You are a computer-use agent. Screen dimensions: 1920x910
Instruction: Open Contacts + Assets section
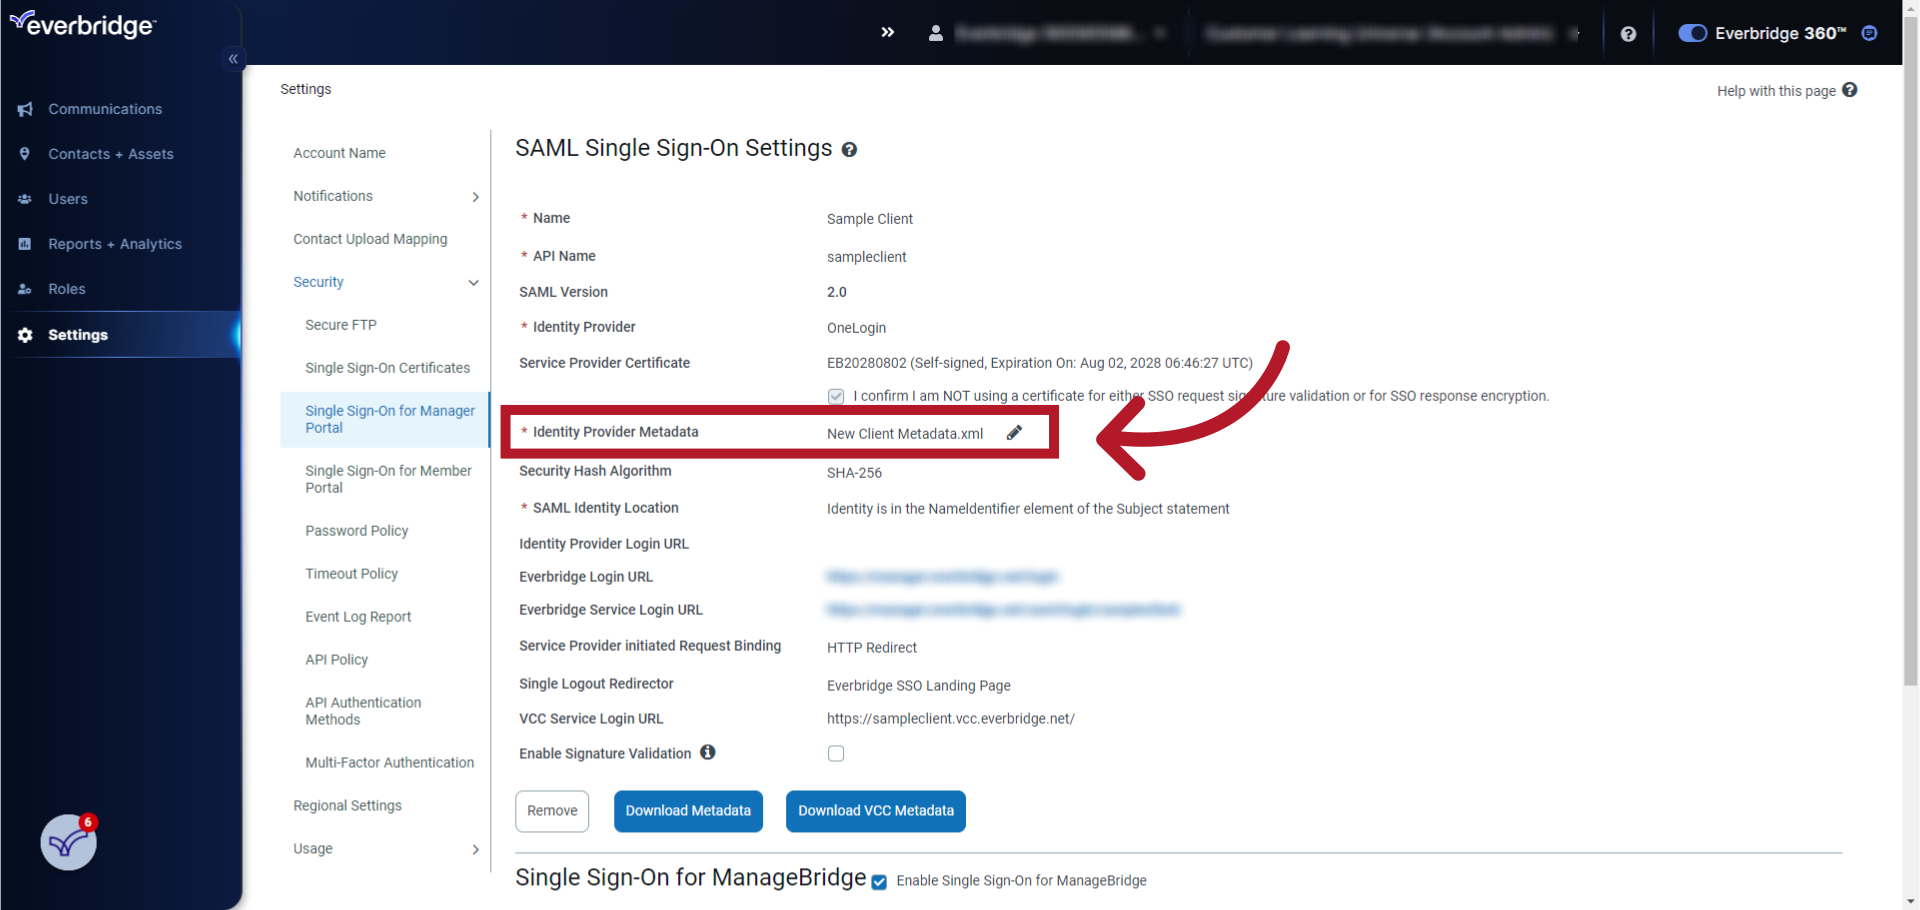point(110,154)
